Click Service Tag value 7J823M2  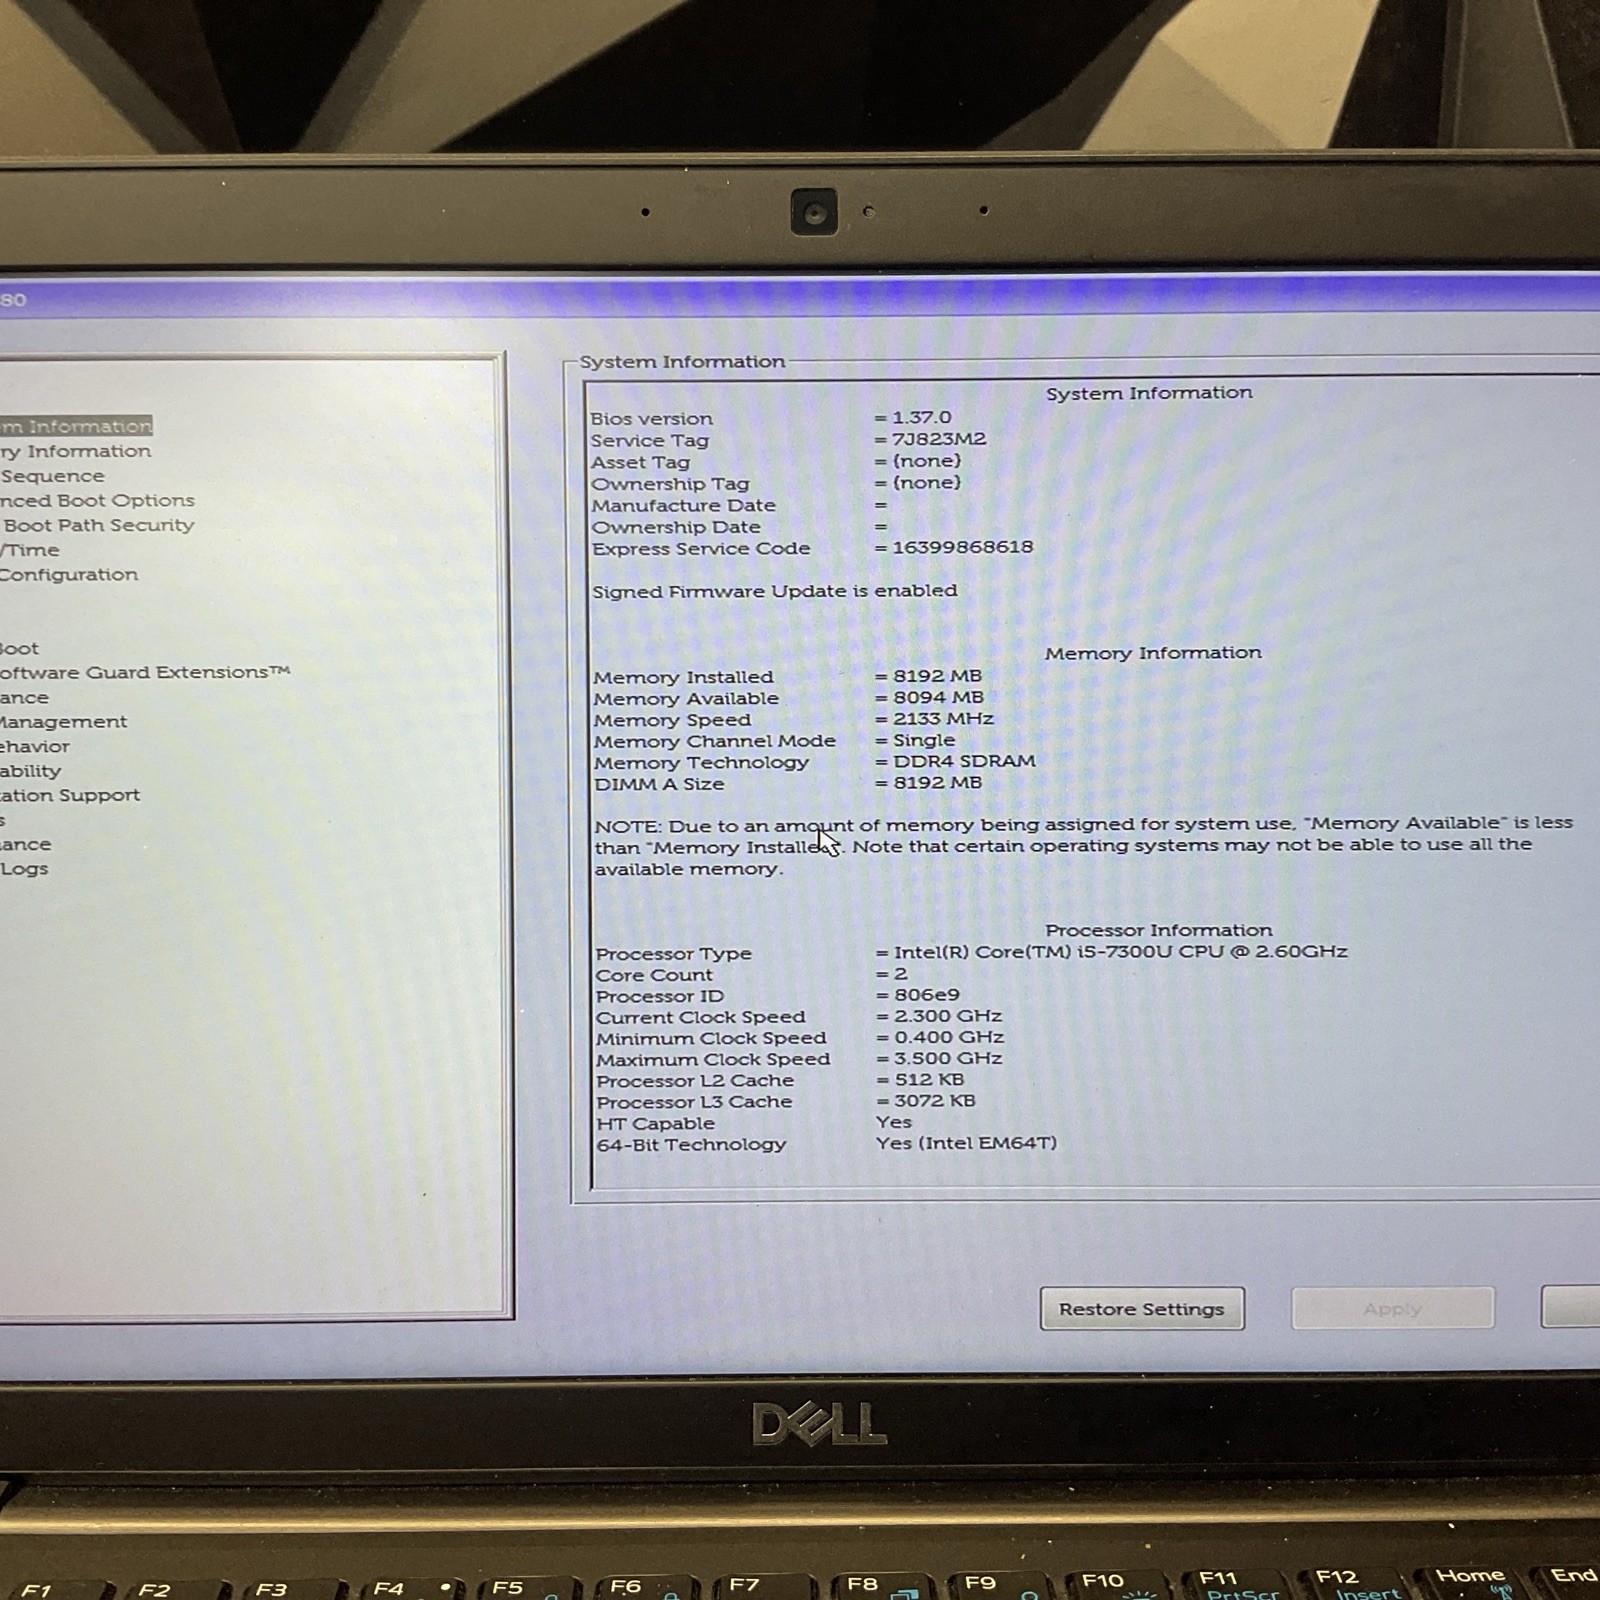[938, 439]
